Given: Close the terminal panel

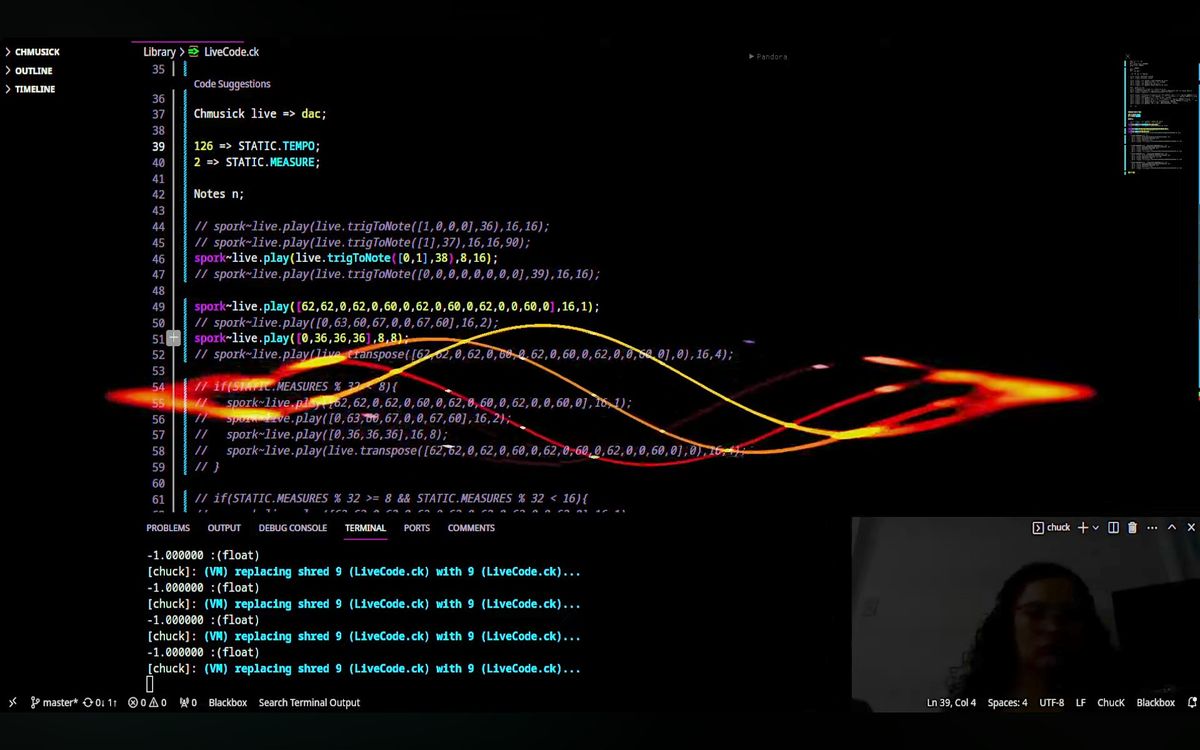Looking at the screenshot, I should (x=1190, y=527).
